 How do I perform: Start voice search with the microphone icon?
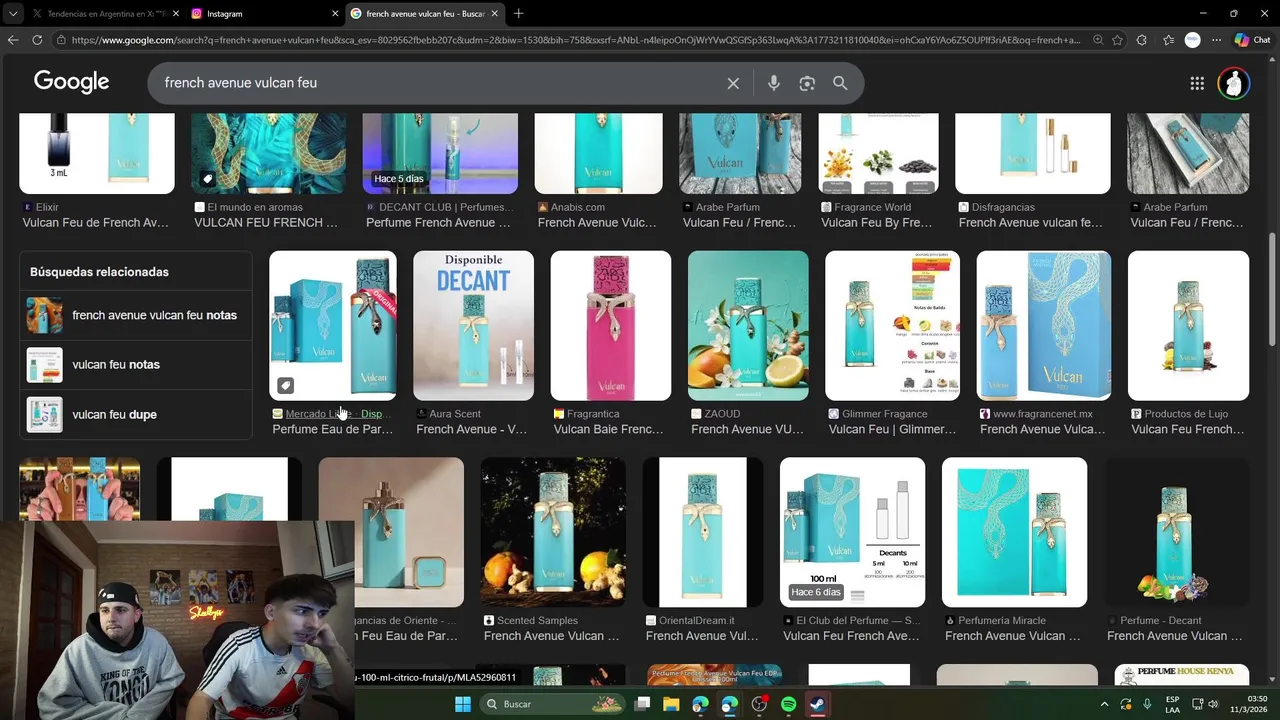[773, 83]
